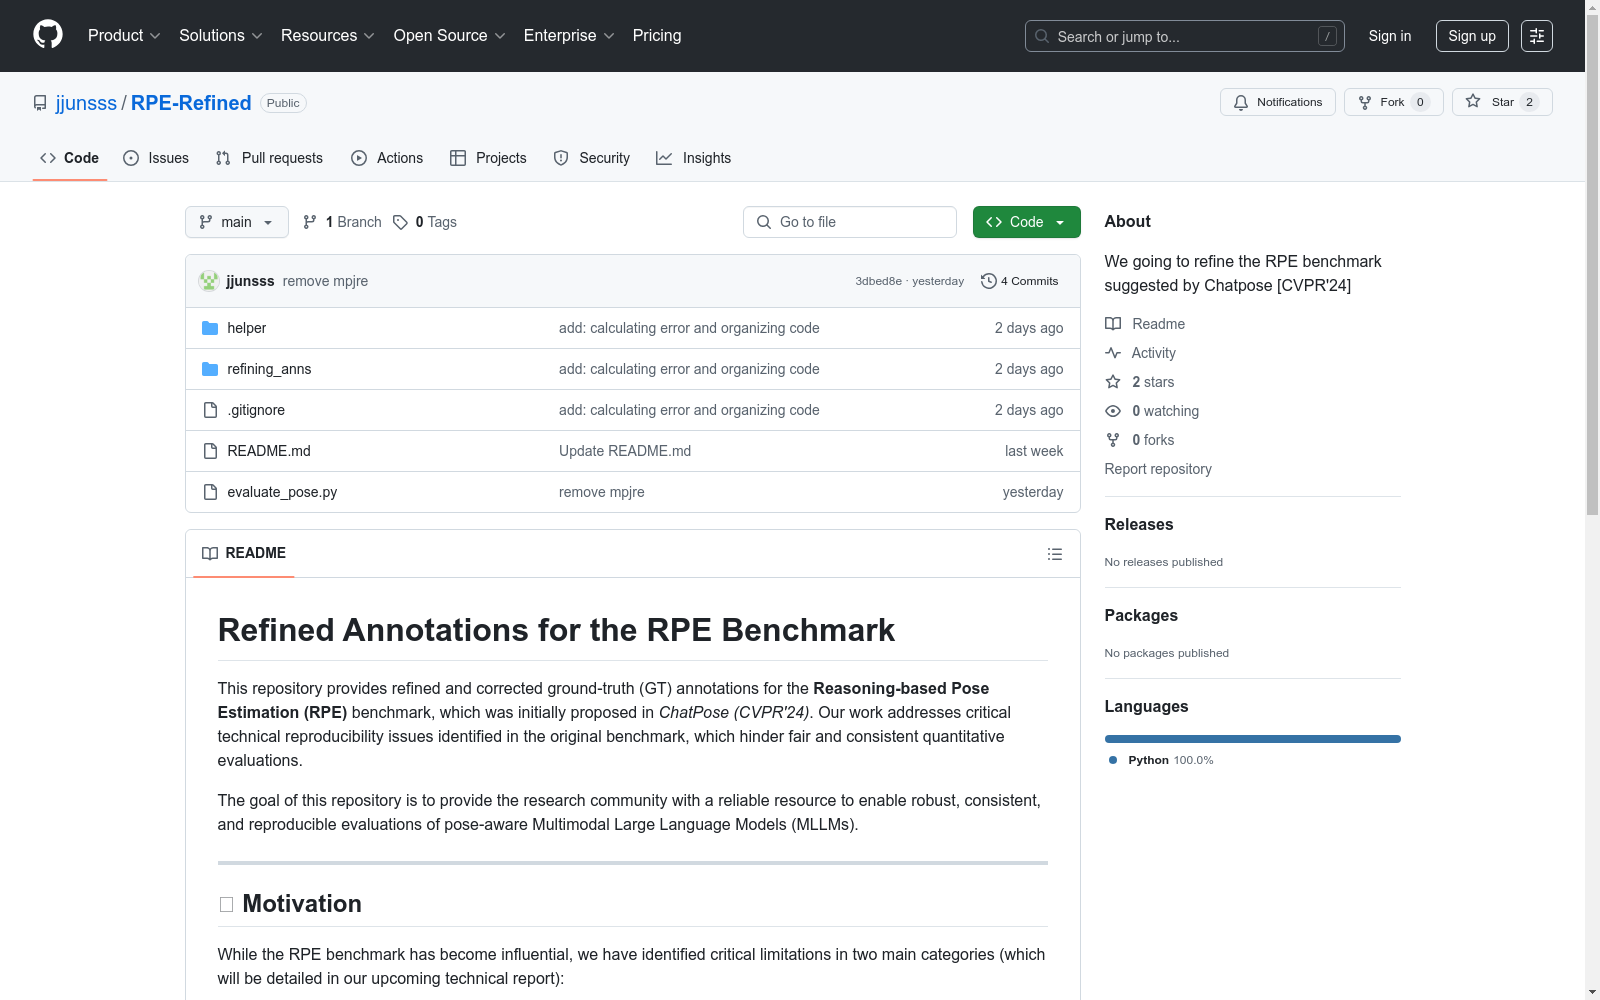The width and height of the screenshot is (1600, 1000).
Task: Expand the Enterprise menu
Action: [x=569, y=36]
